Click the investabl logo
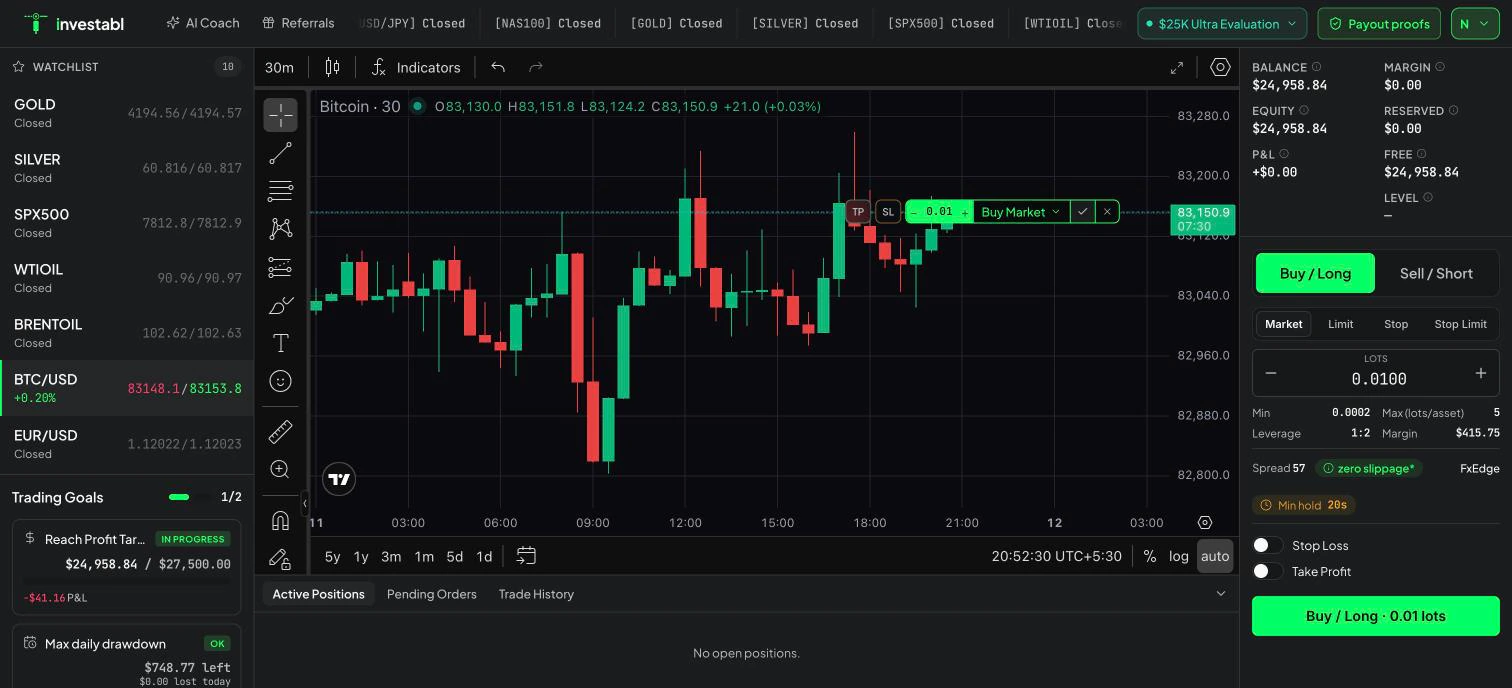The width and height of the screenshot is (1512, 688). coord(74,23)
